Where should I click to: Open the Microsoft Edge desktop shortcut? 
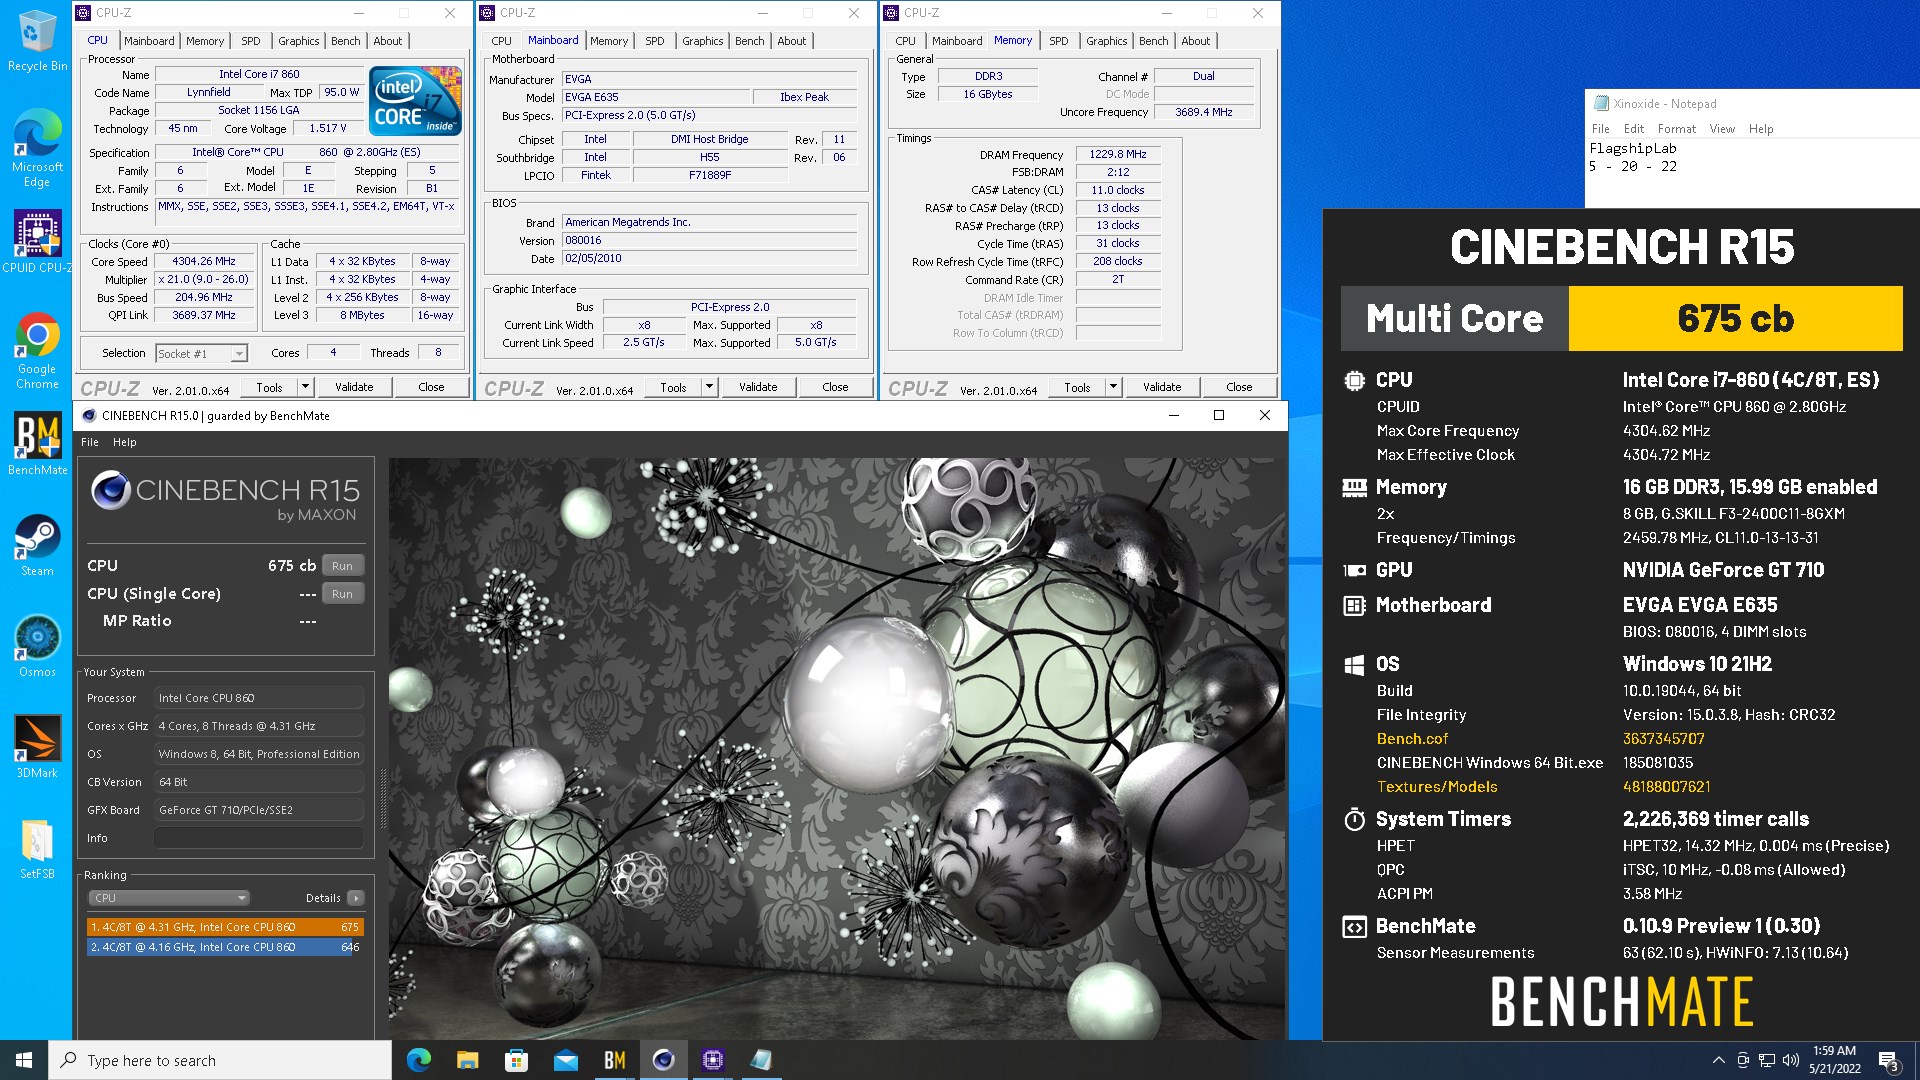tap(37, 146)
